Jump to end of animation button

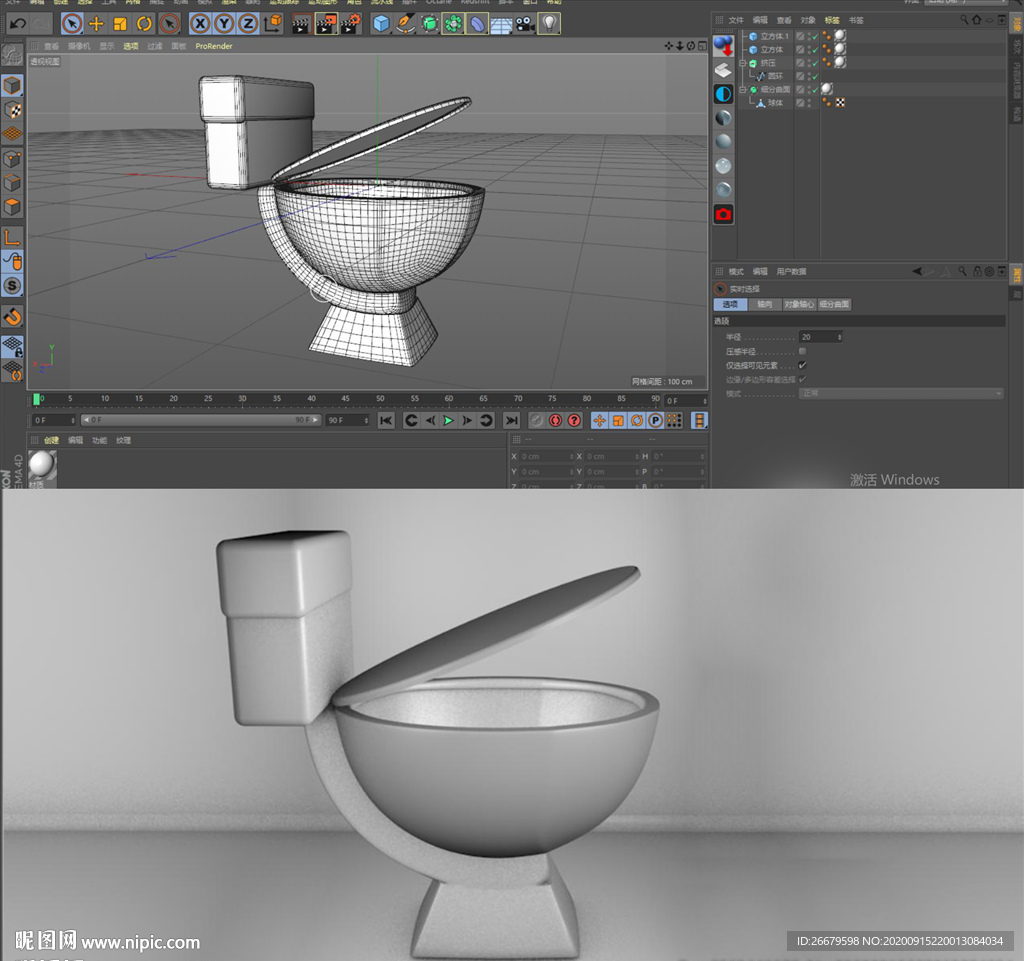tap(511, 421)
